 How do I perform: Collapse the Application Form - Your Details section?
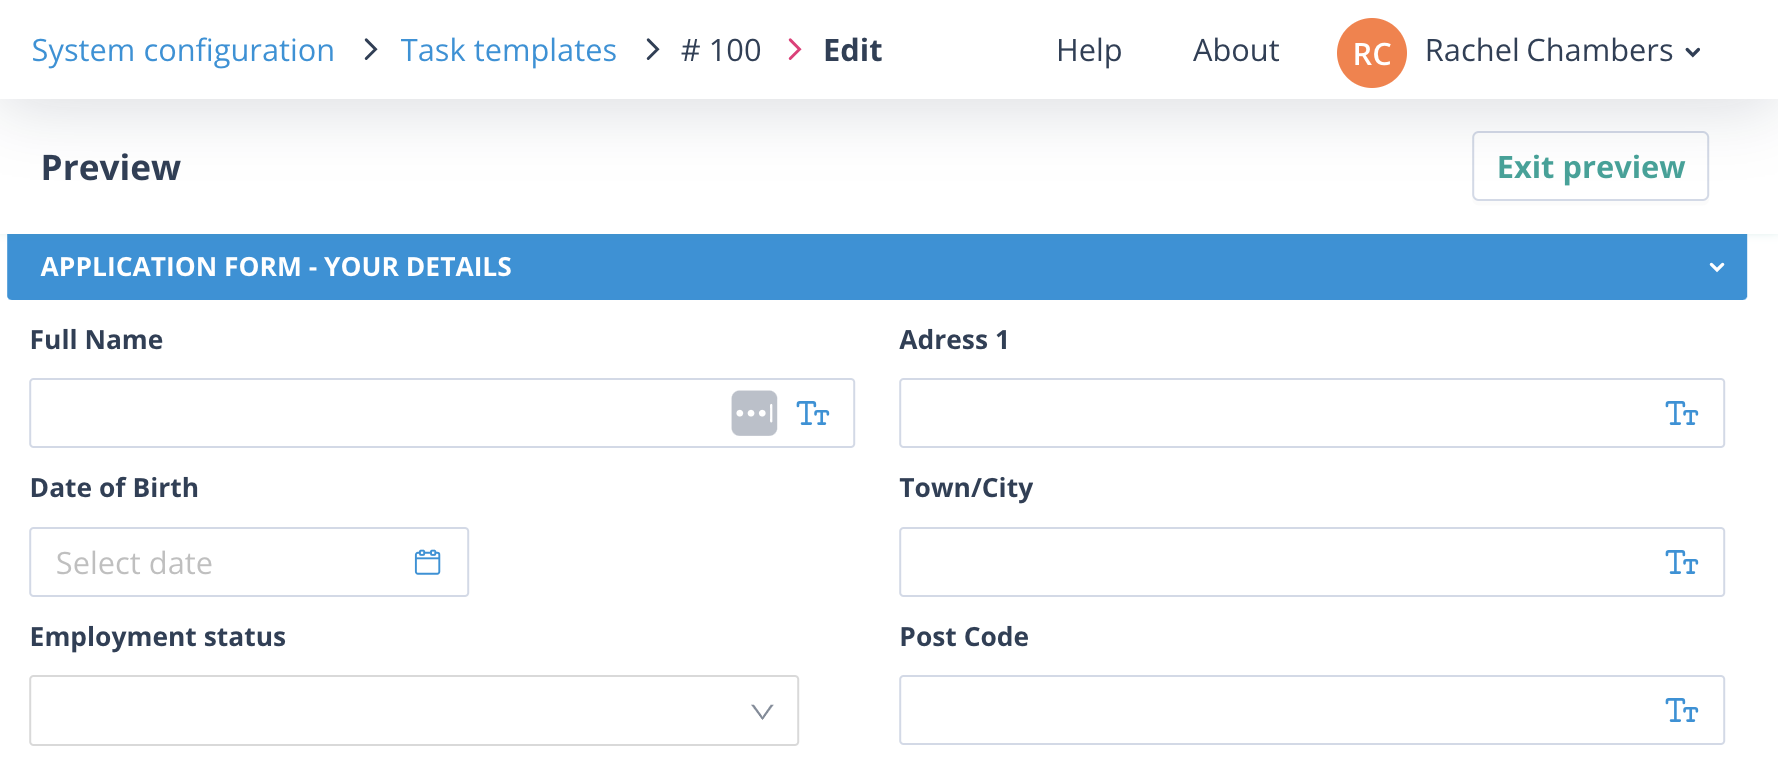(1716, 267)
